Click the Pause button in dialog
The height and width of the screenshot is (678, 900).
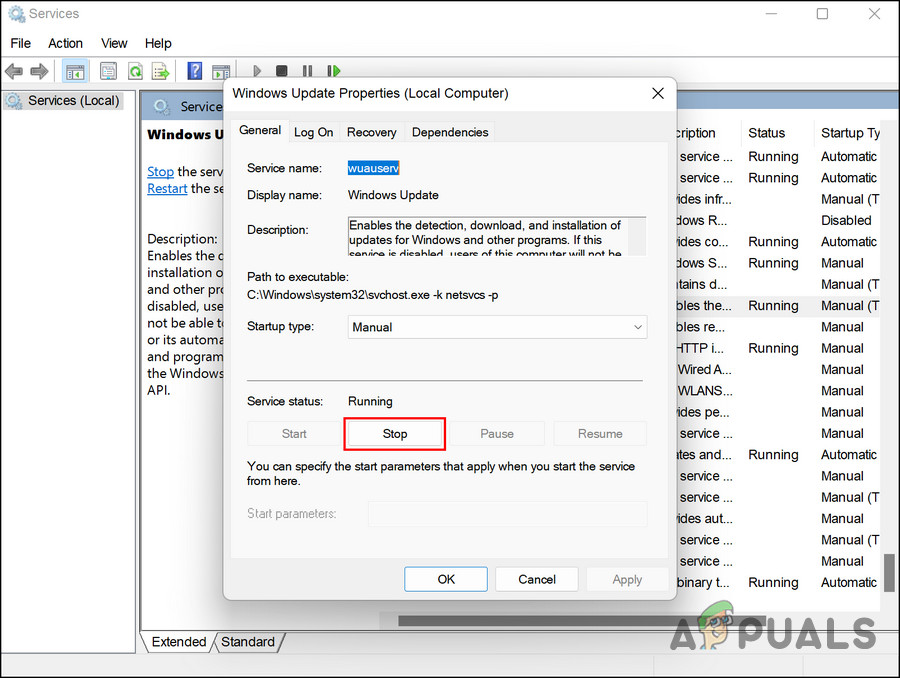(x=496, y=434)
